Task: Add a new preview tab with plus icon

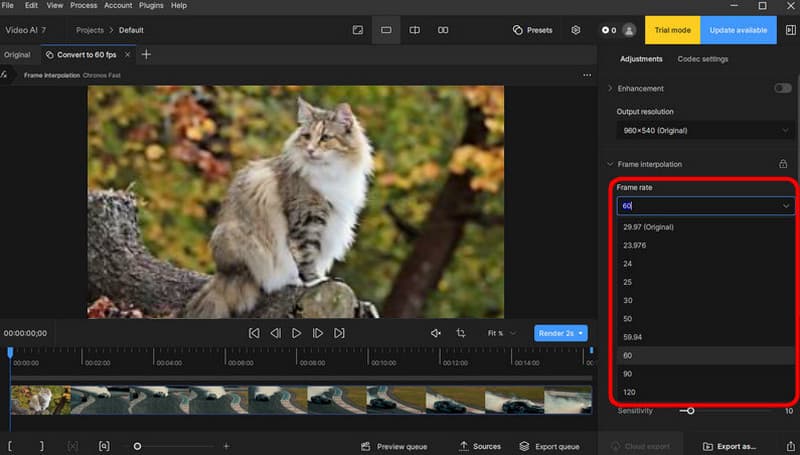Action: pos(146,54)
